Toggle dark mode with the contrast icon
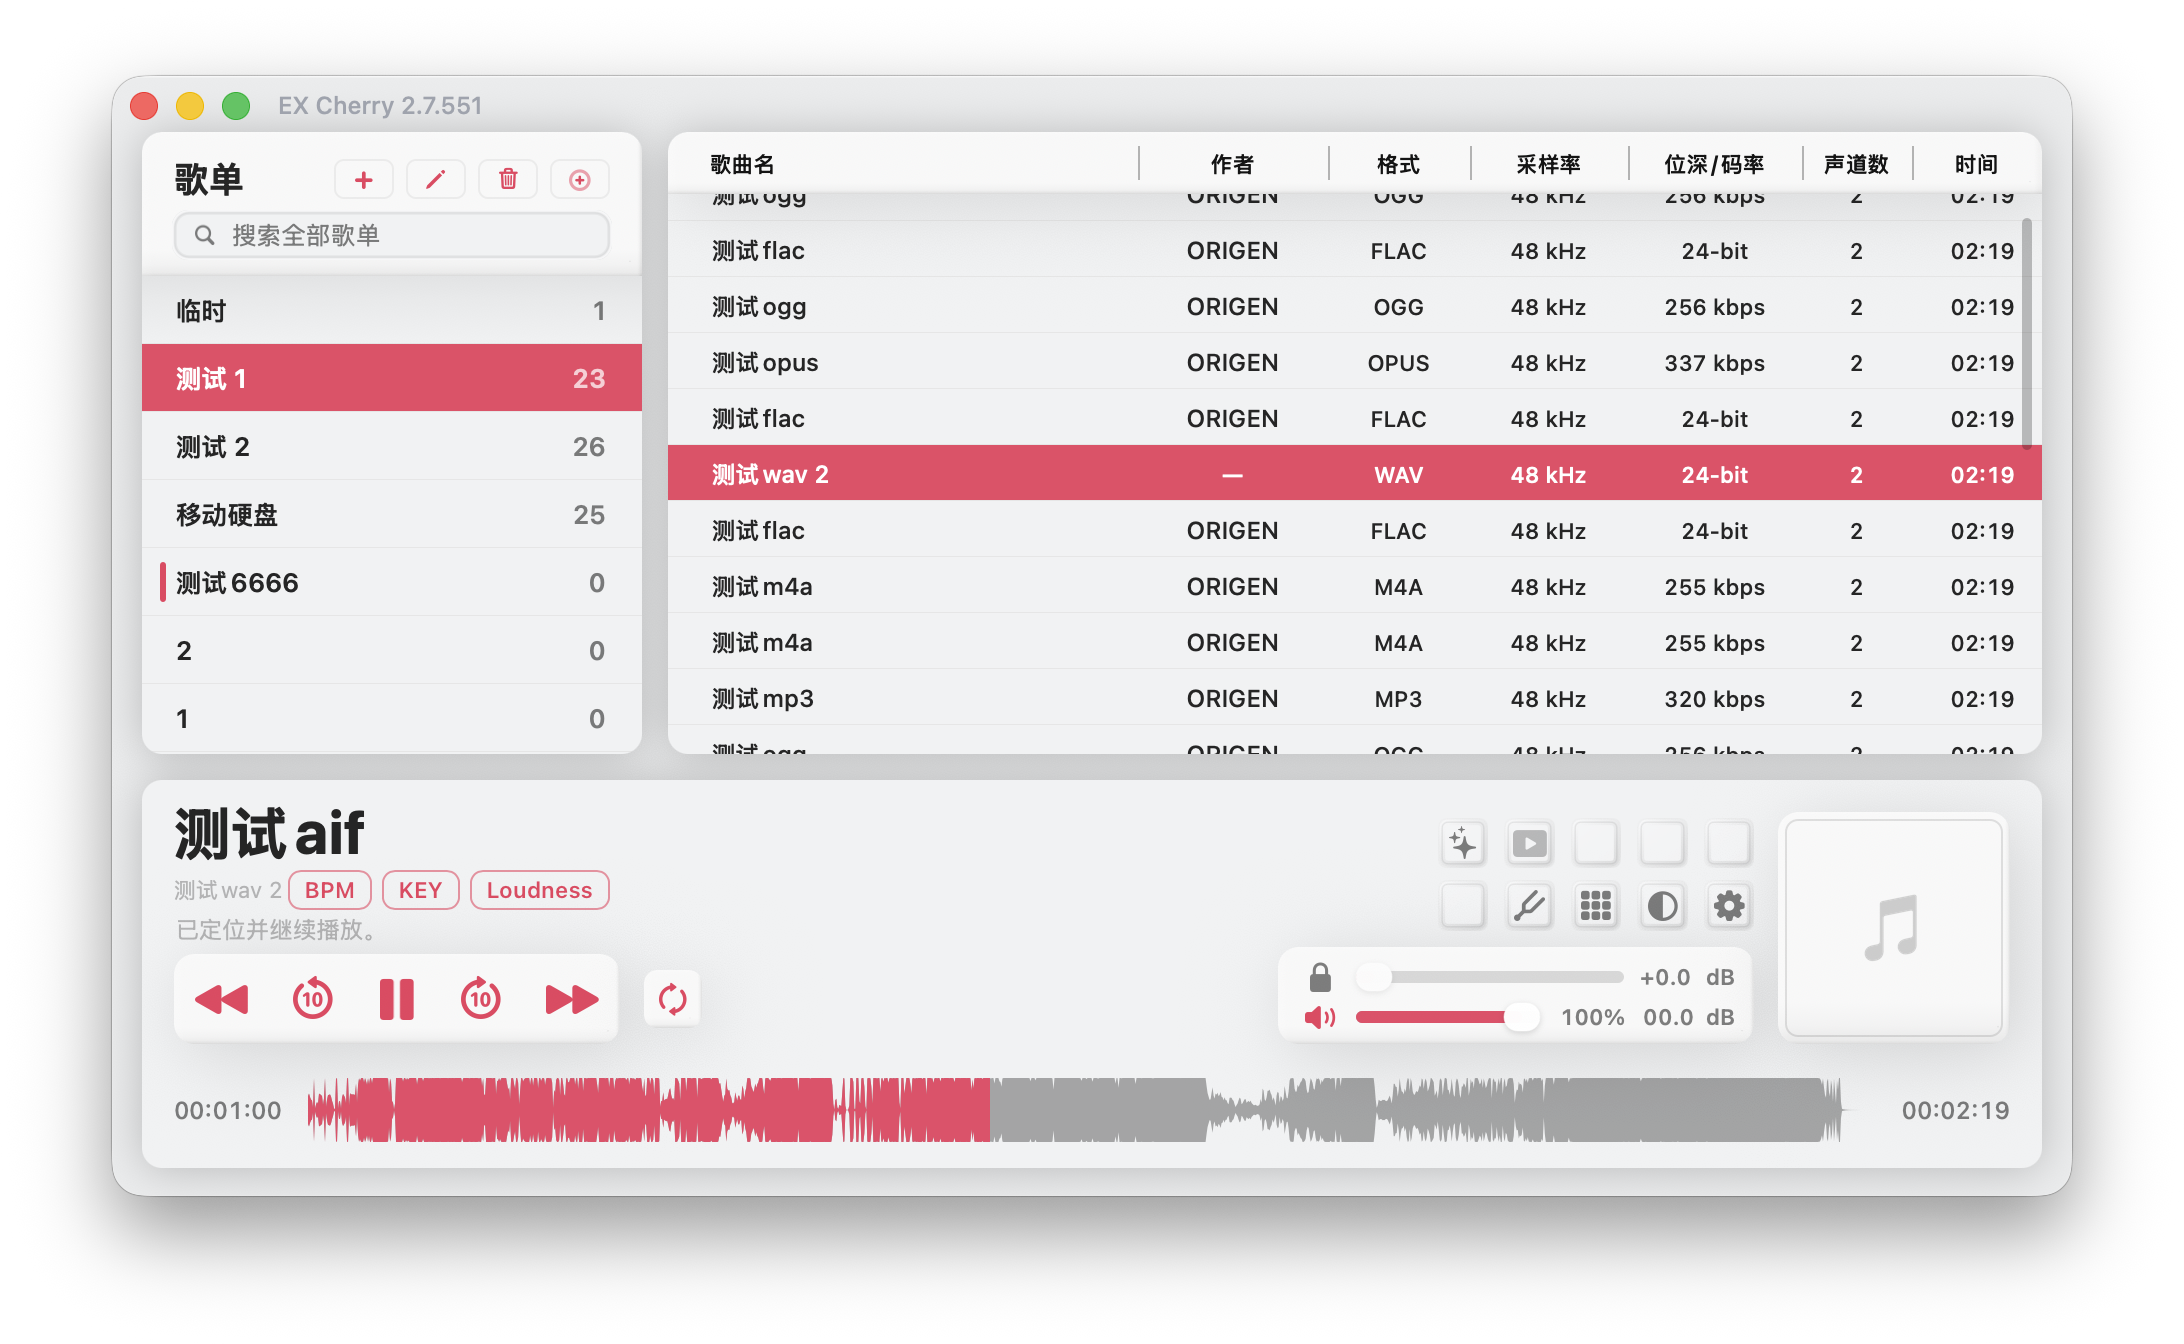This screenshot has width=2184, height=1344. click(x=1662, y=906)
